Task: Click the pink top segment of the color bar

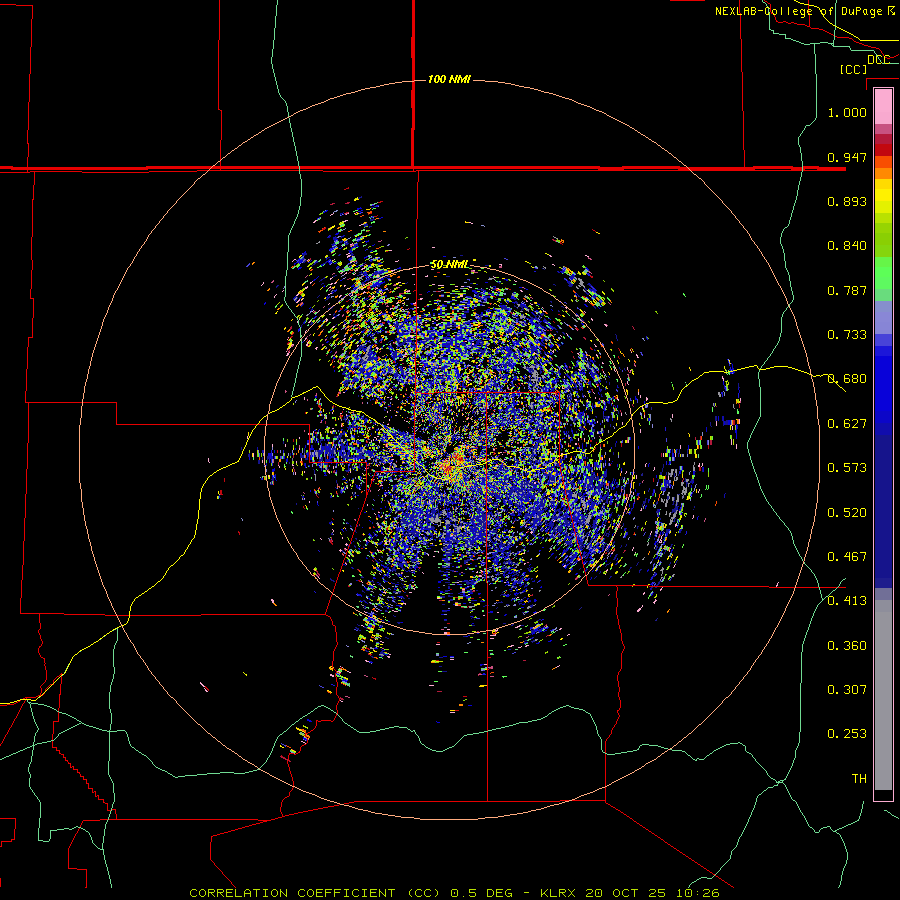Action: click(x=883, y=107)
